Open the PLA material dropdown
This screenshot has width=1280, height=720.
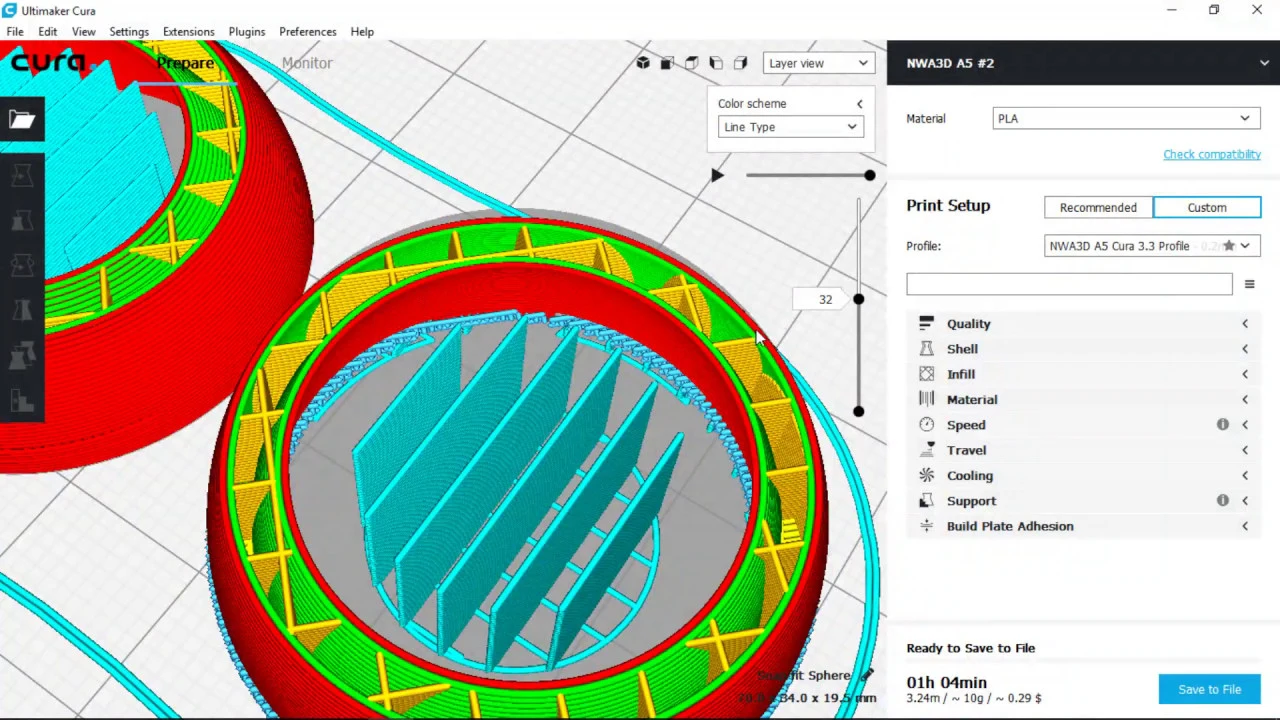click(x=1126, y=118)
